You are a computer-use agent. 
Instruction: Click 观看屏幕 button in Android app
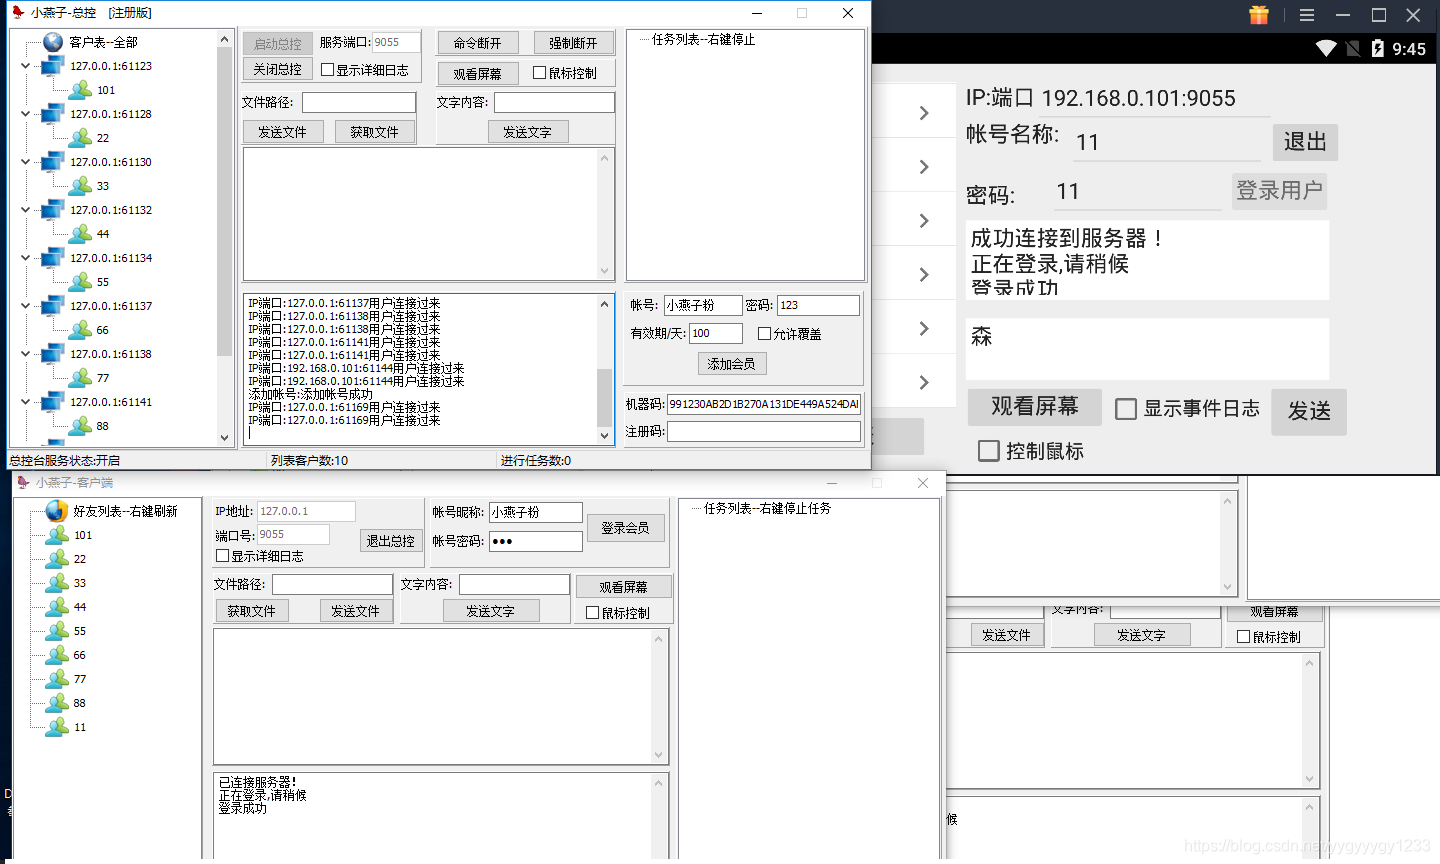pos(1035,407)
